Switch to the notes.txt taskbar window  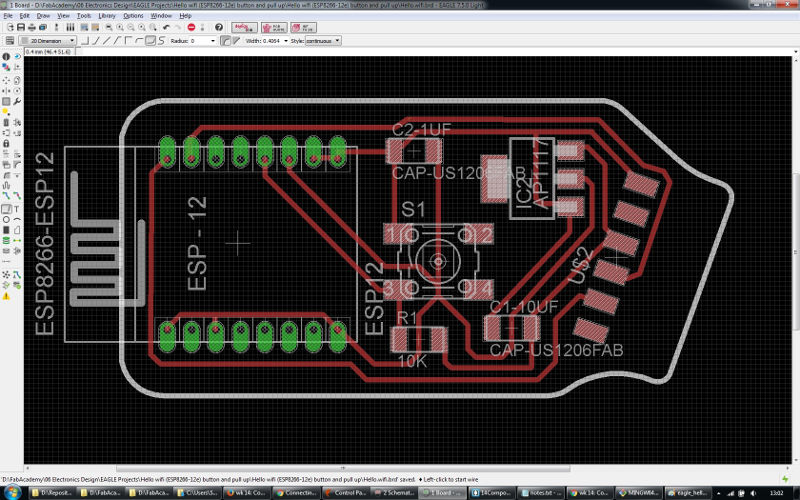click(x=541, y=493)
